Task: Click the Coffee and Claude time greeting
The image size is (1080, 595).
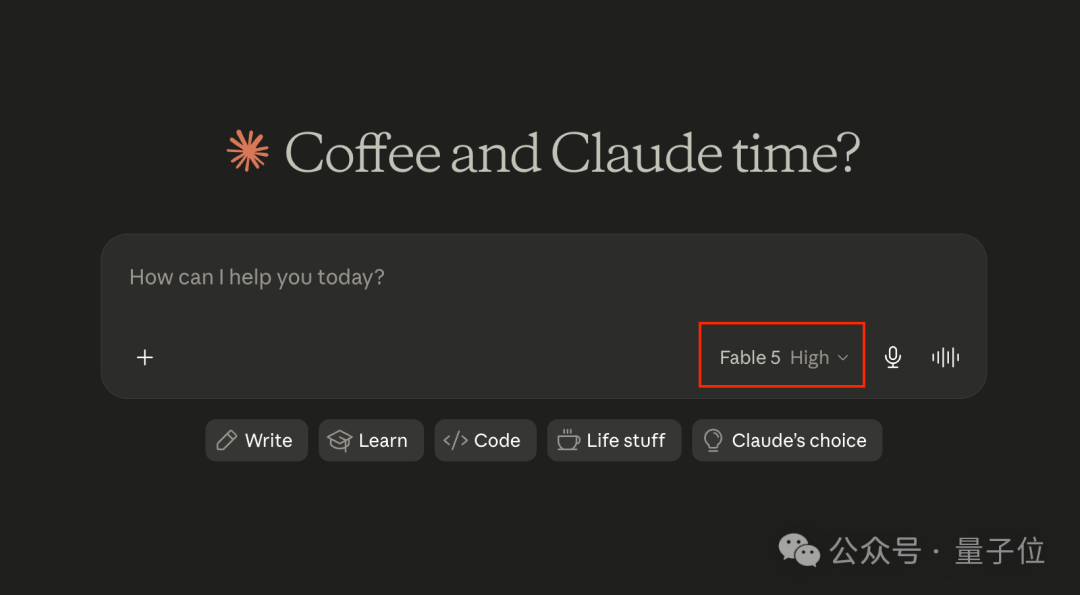Action: tap(572, 152)
